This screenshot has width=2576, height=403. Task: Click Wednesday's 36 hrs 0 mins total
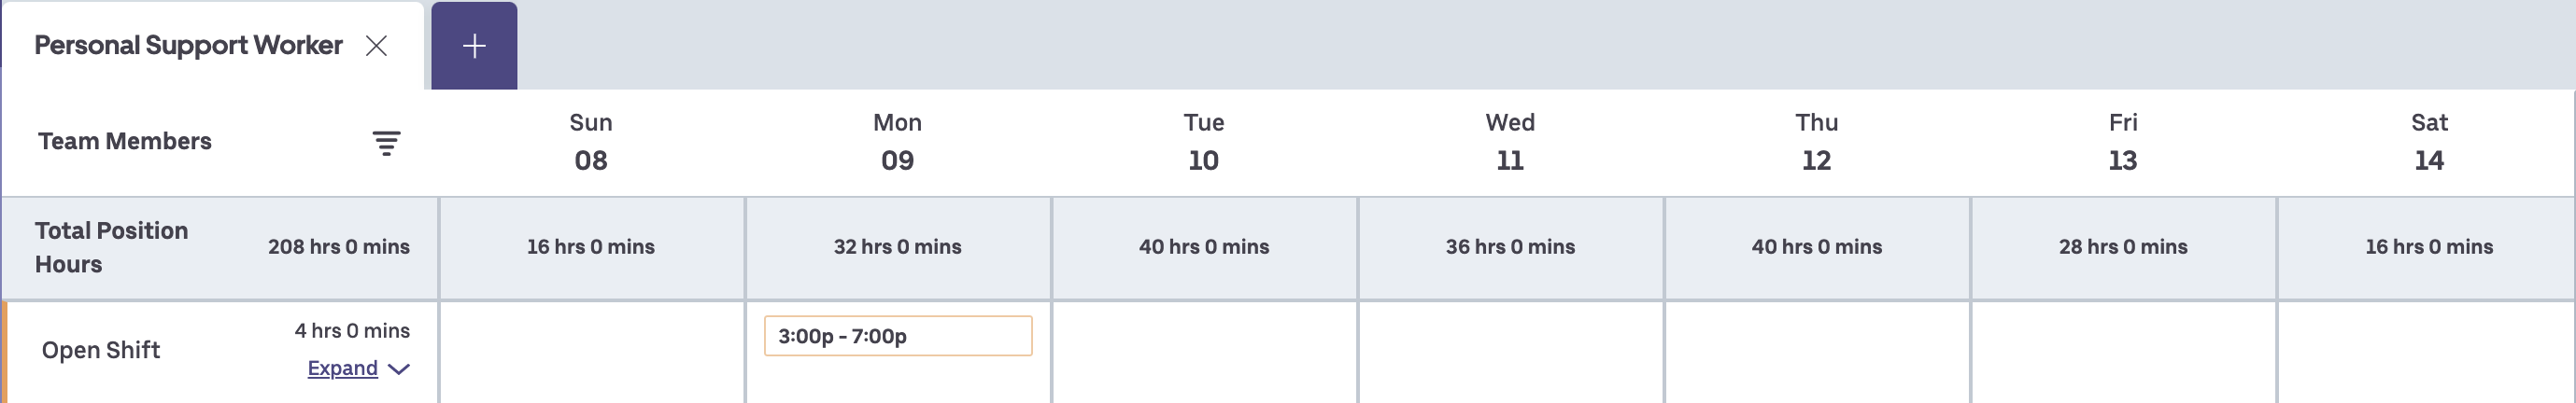(1510, 247)
